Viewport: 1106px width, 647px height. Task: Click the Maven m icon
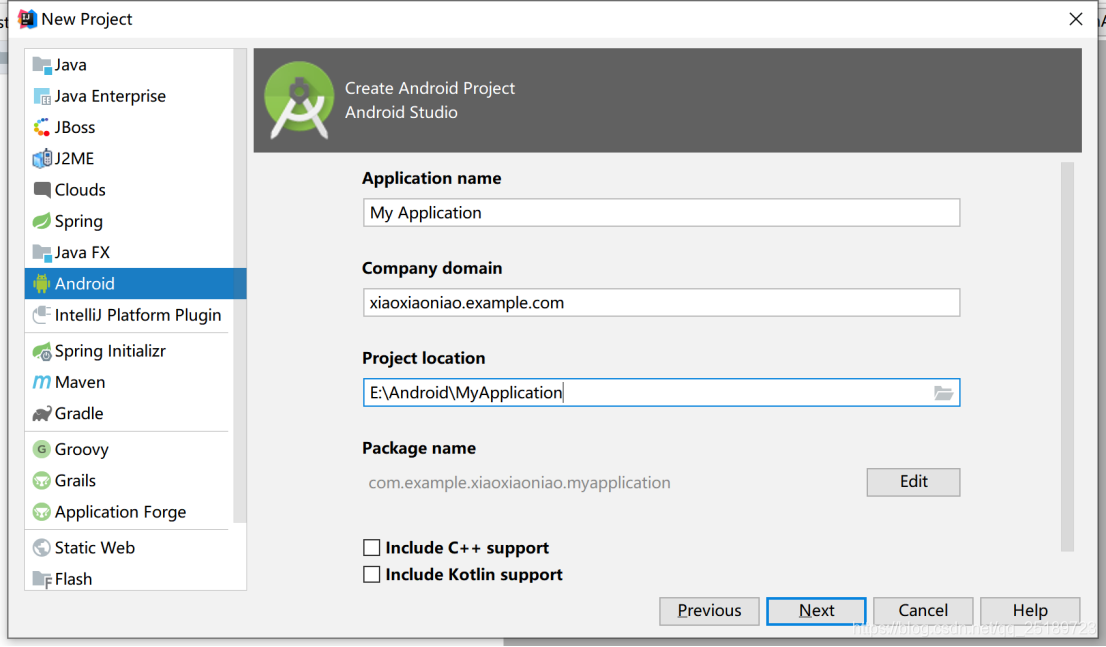coord(42,382)
